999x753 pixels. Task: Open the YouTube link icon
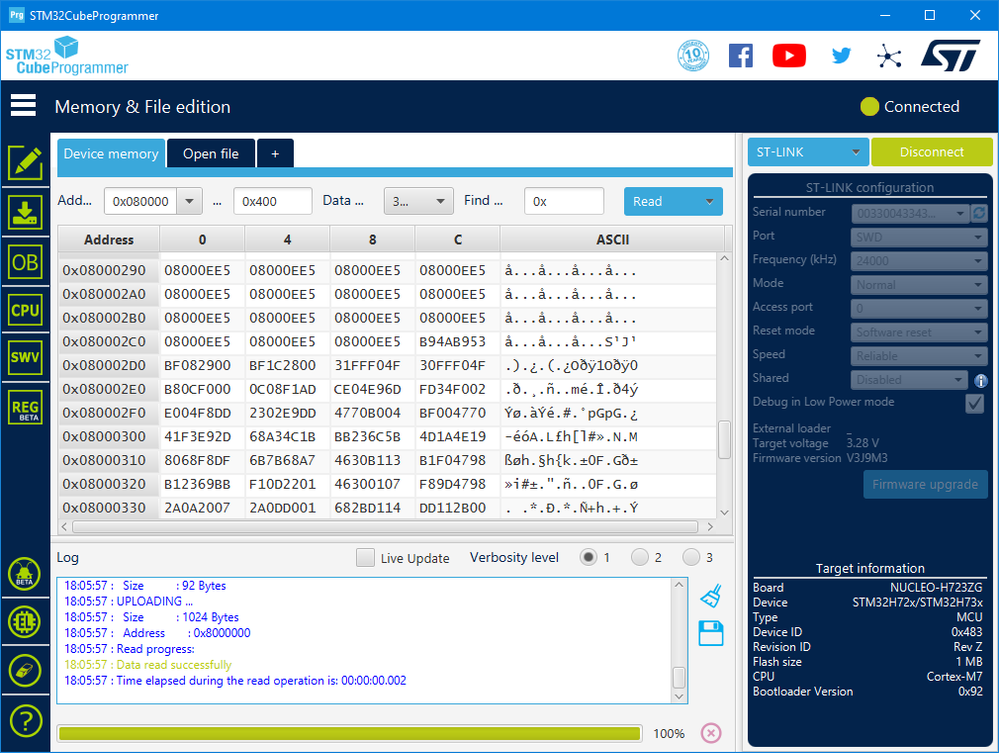(x=789, y=56)
